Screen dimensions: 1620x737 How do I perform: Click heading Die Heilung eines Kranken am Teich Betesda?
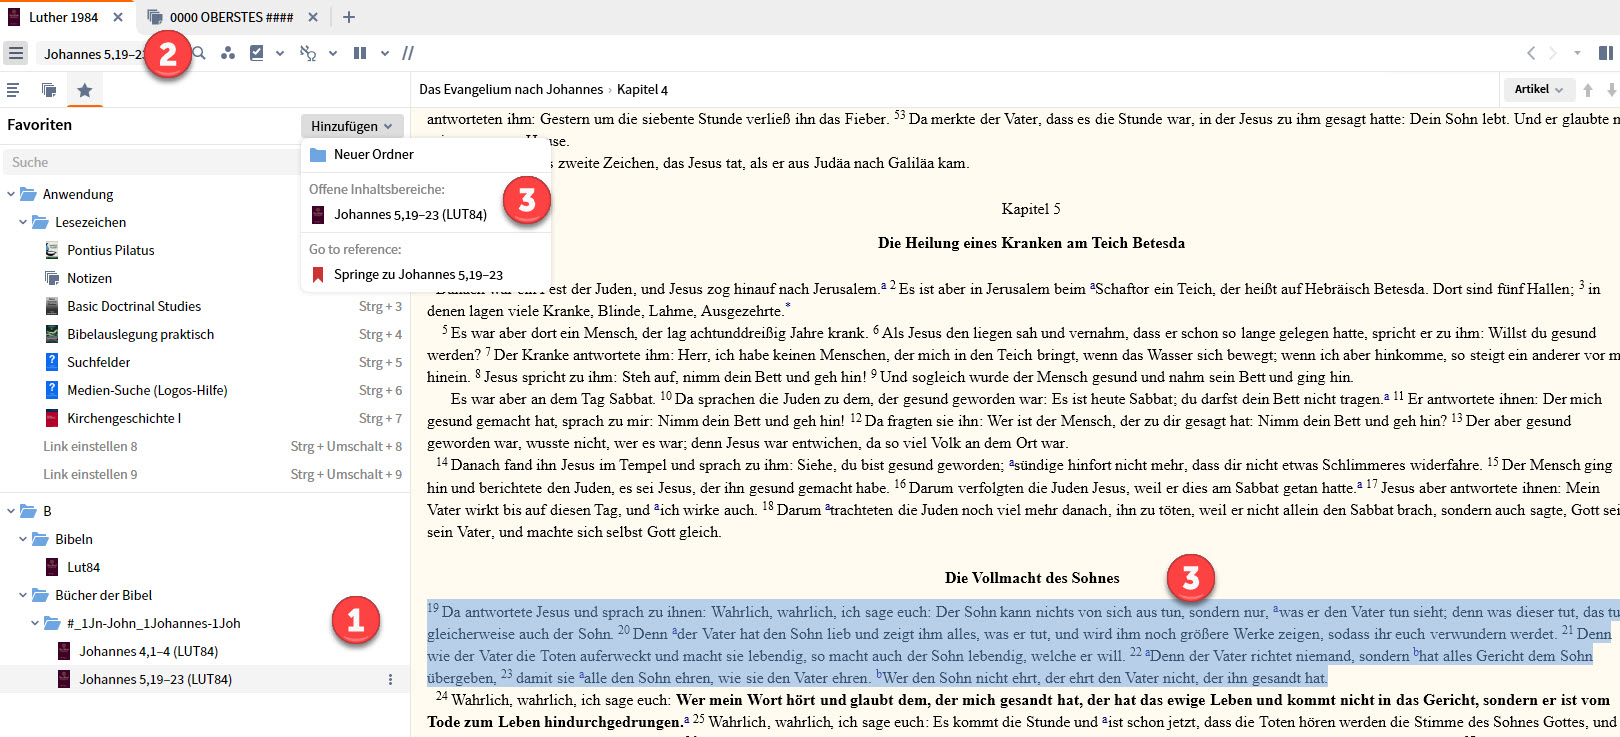[x=1031, y=243]
